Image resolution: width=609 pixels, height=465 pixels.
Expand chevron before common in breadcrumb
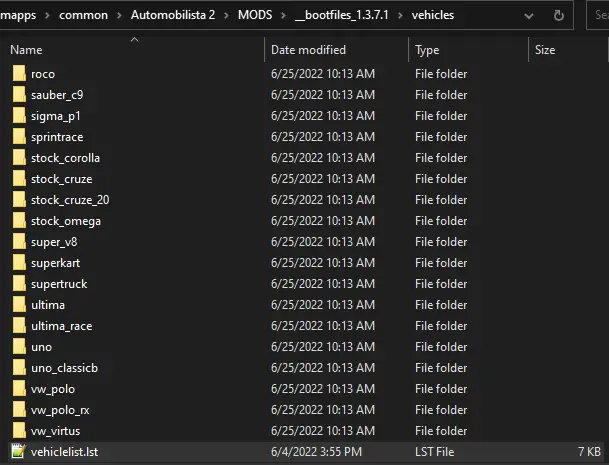point(47,15)
